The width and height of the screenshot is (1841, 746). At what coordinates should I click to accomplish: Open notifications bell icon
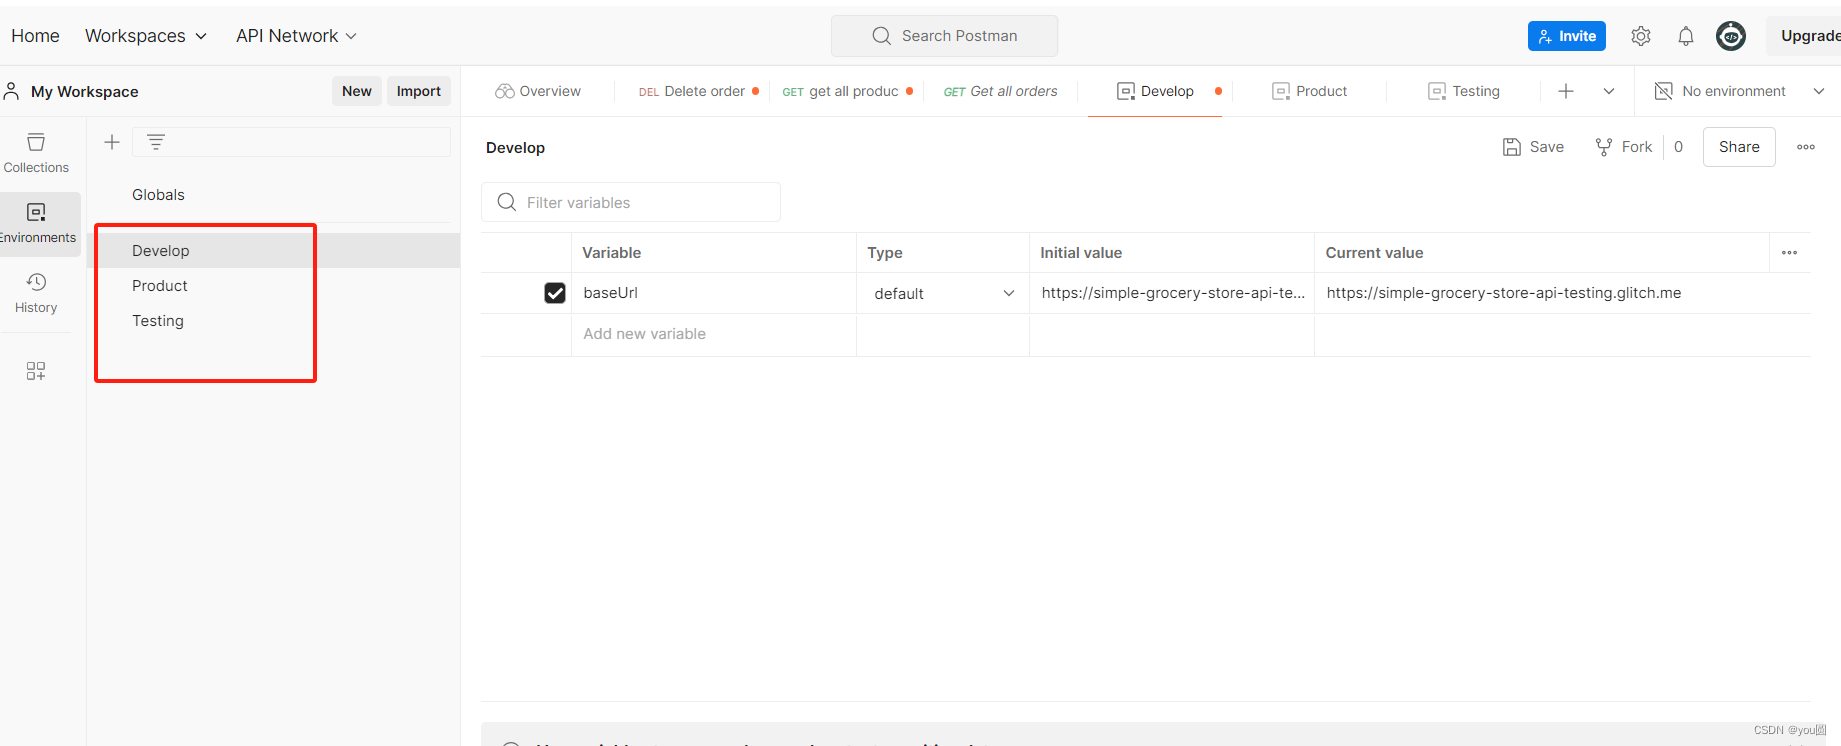(1686, 36)
